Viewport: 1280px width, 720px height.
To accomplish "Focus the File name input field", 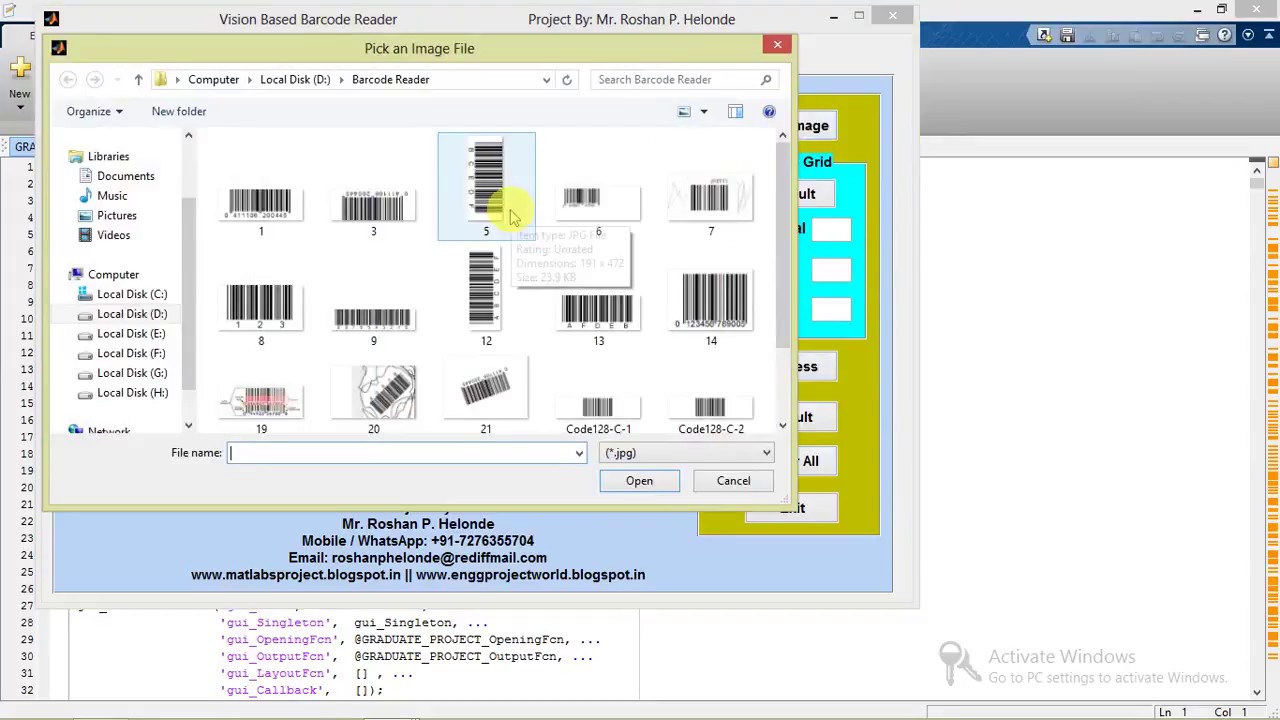I will (x=400, y=454).
